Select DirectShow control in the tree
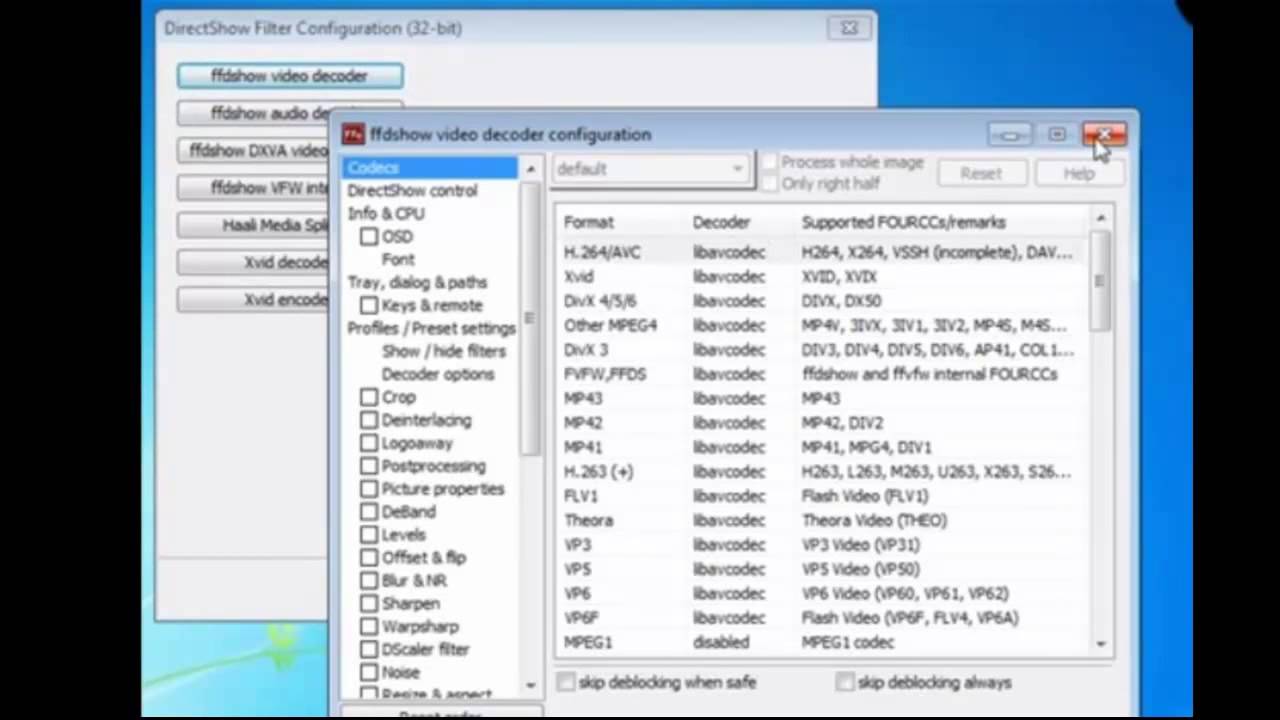This screenshot has width=1280, height=720. [412, 190]
